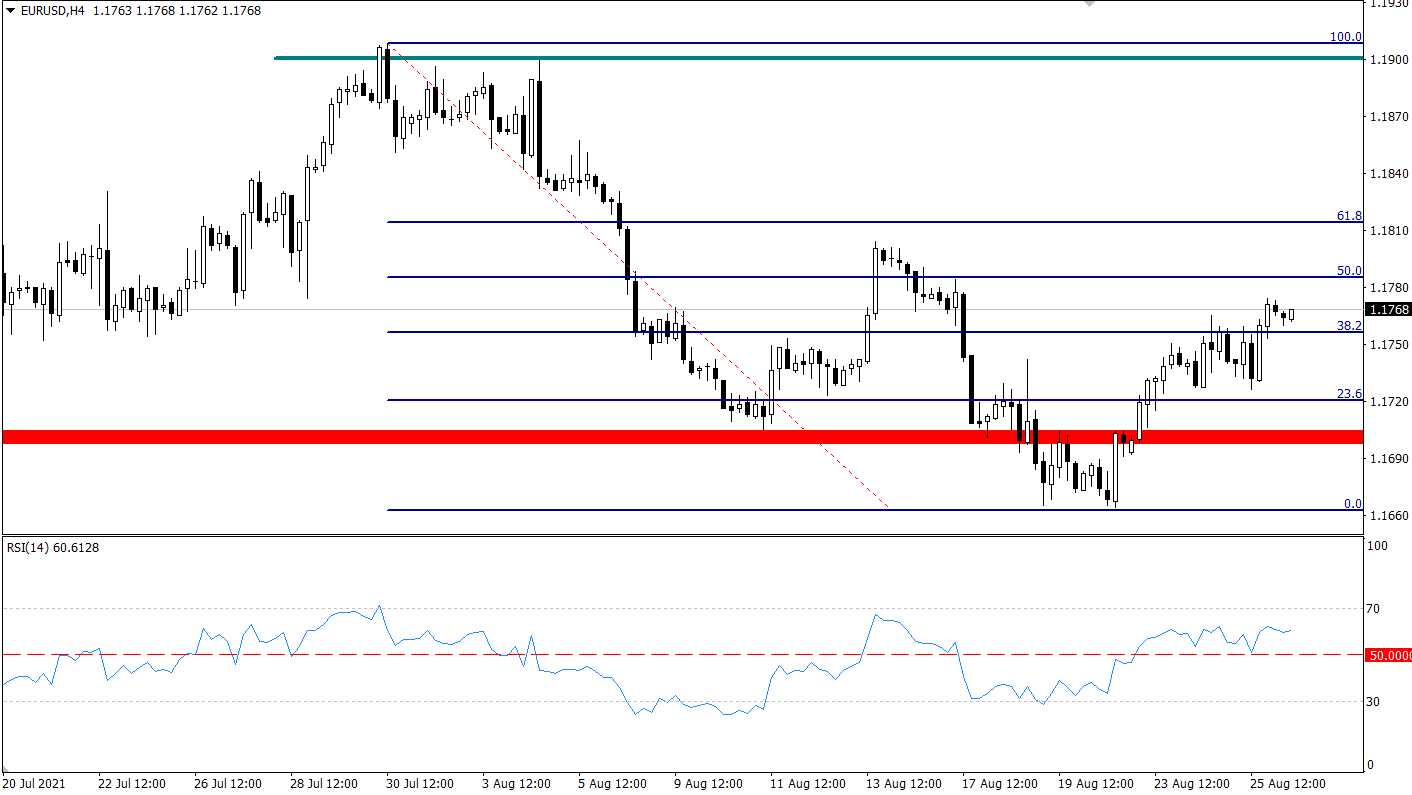Click the Fibonacci 38.2 level label

point(1349,325)
